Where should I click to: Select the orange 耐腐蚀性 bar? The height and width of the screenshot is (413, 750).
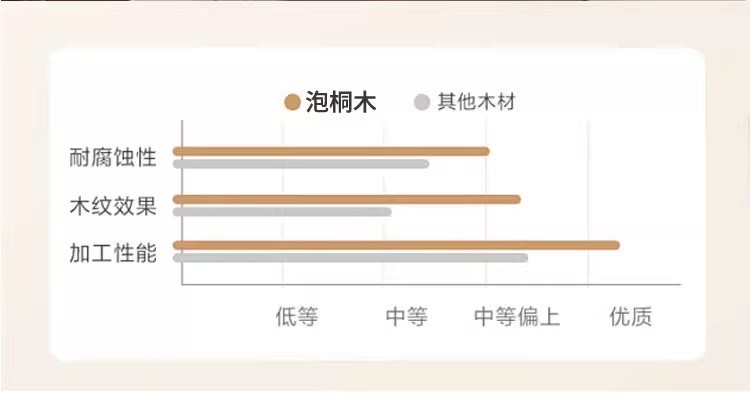click(x=331, y=151)
